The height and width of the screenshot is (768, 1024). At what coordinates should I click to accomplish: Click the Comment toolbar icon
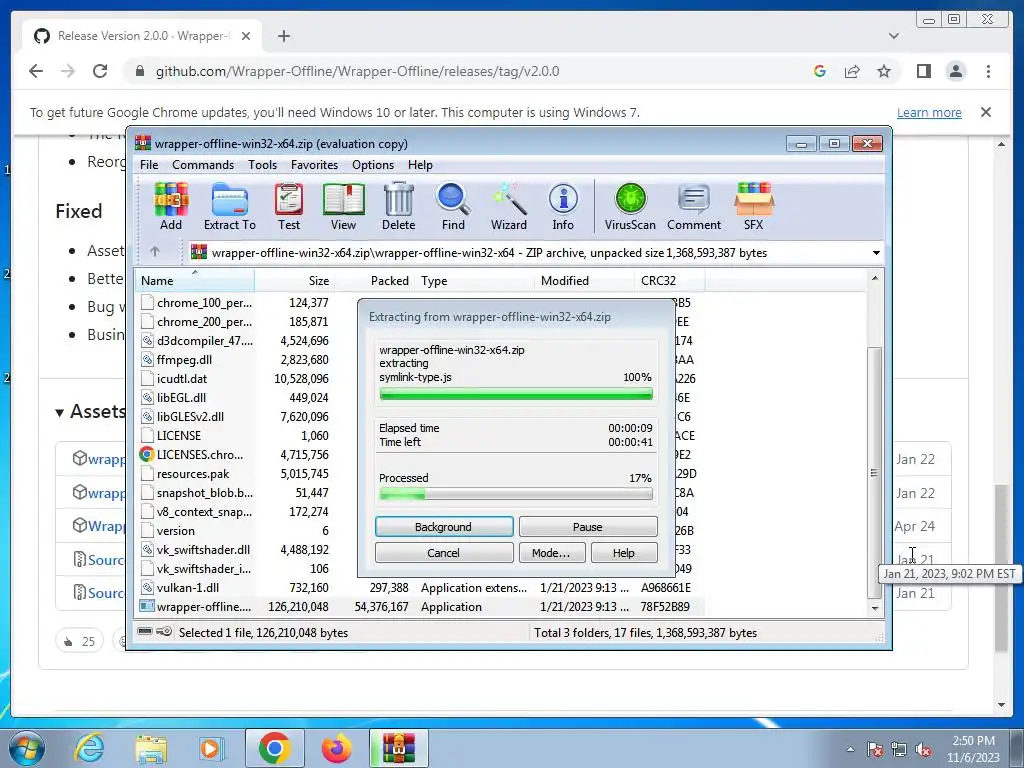point(694,206)
